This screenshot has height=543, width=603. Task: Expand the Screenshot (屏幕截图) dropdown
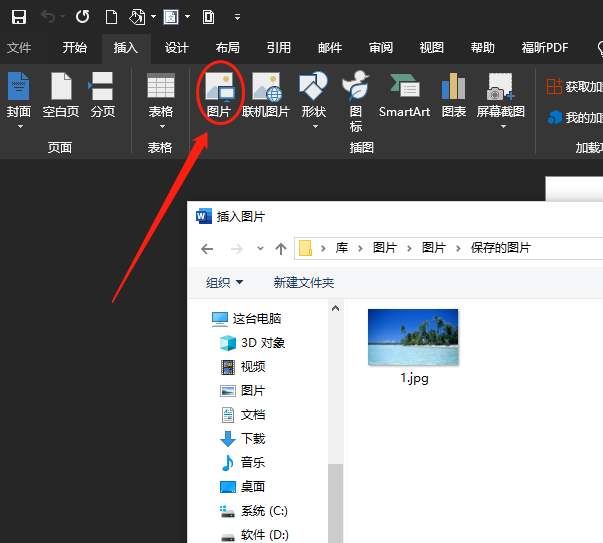coord(501,100)
